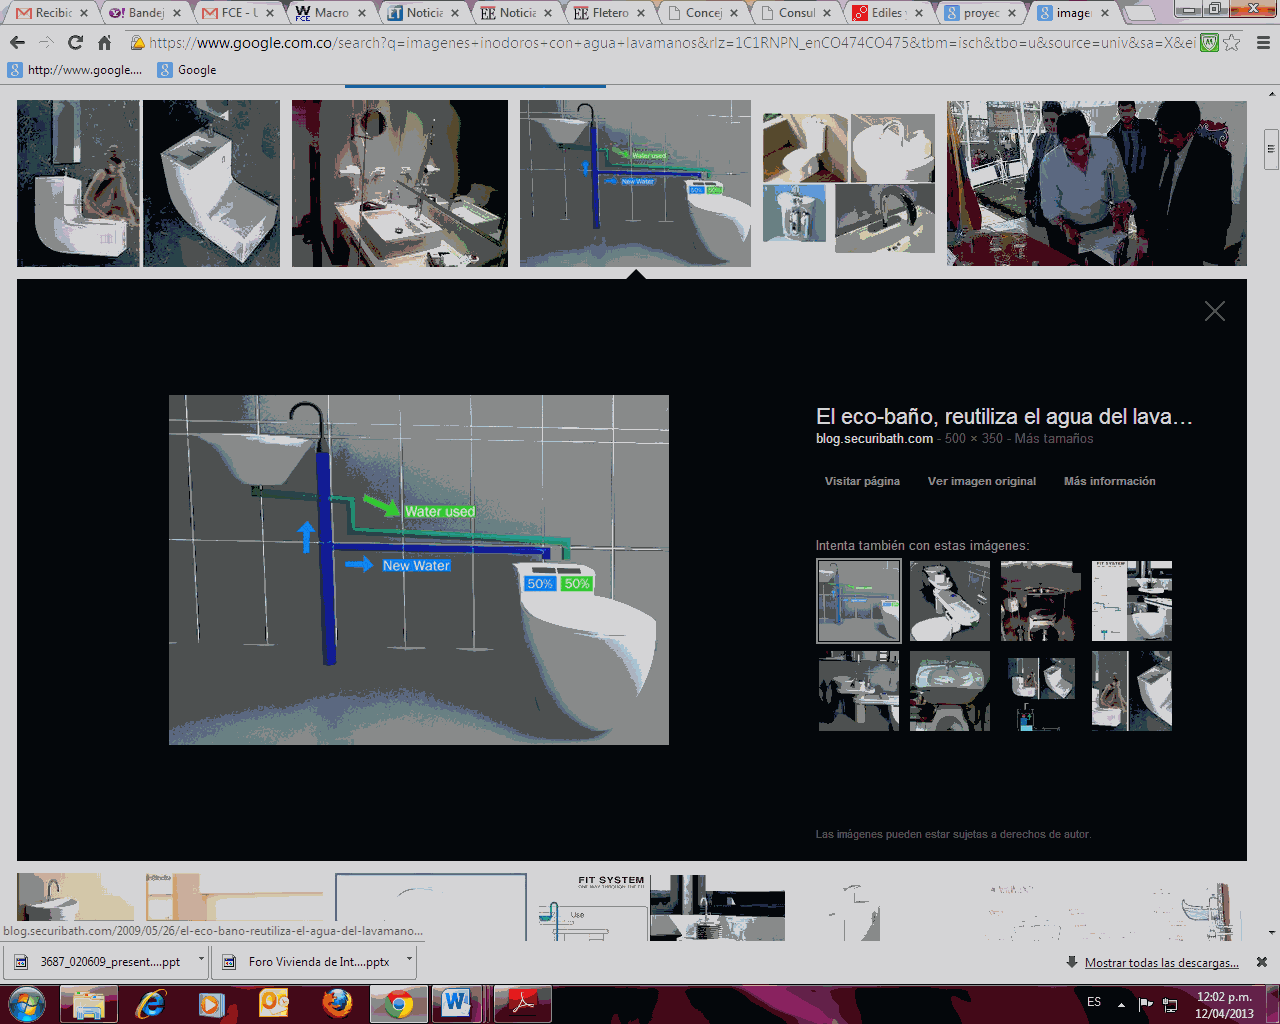Open the Chrome menu icon
The height and width of the screenshot is (1024, 1280).
pyautogui.click(x=1262, y=43)
